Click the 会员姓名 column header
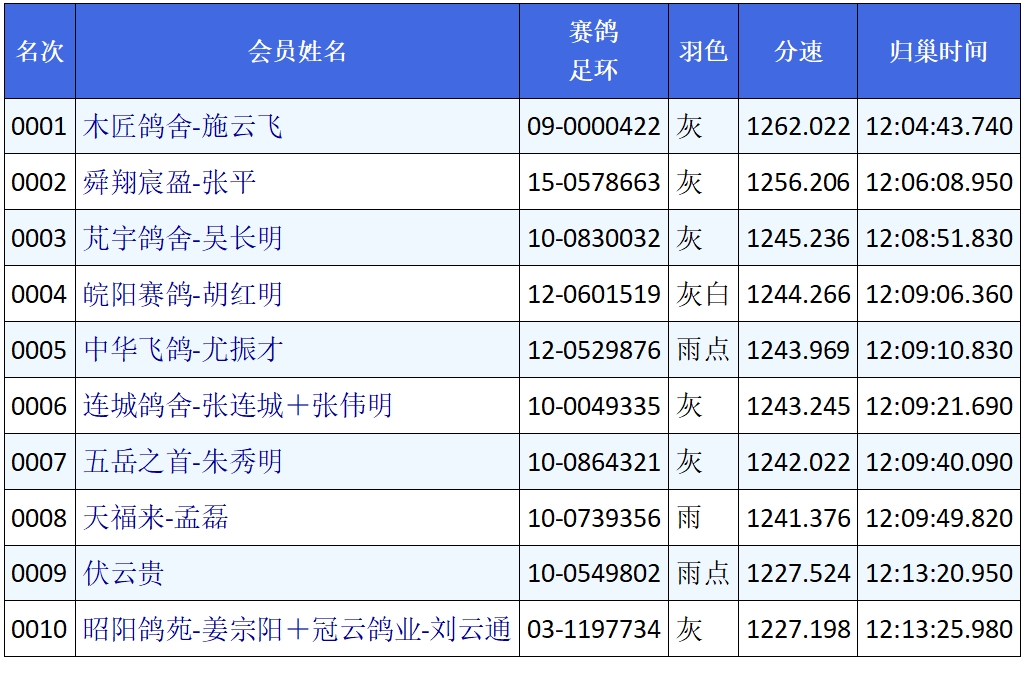This screenshot has height=696, width=1025. coord(297,51)
